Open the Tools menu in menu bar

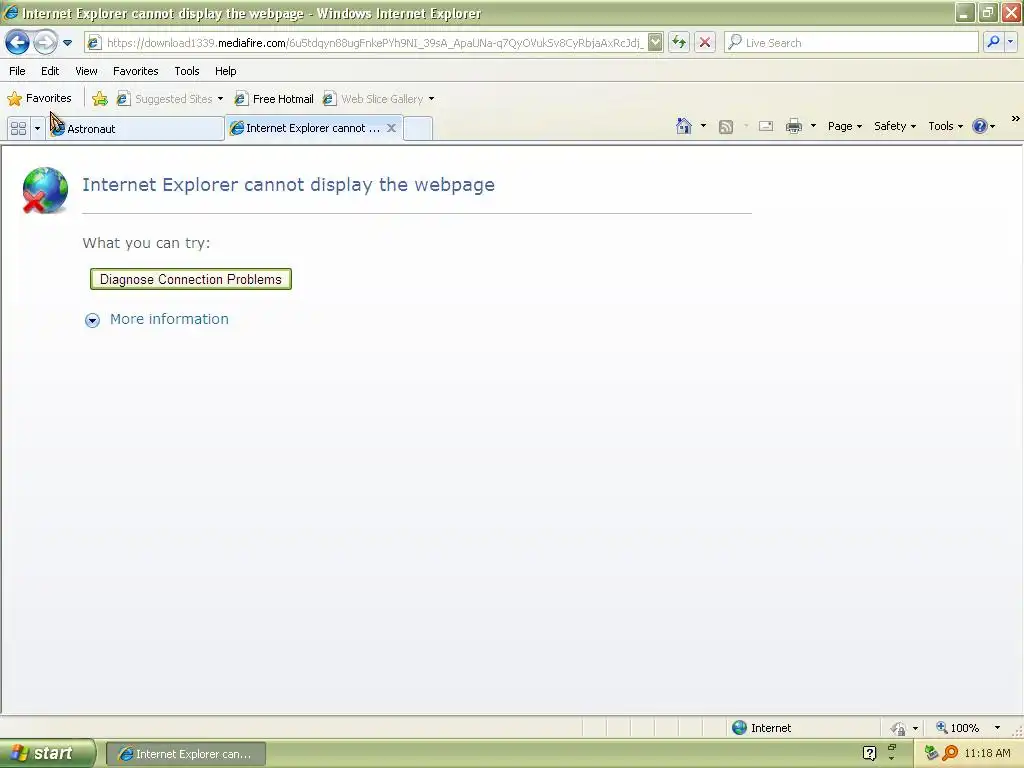pos(187,71)
